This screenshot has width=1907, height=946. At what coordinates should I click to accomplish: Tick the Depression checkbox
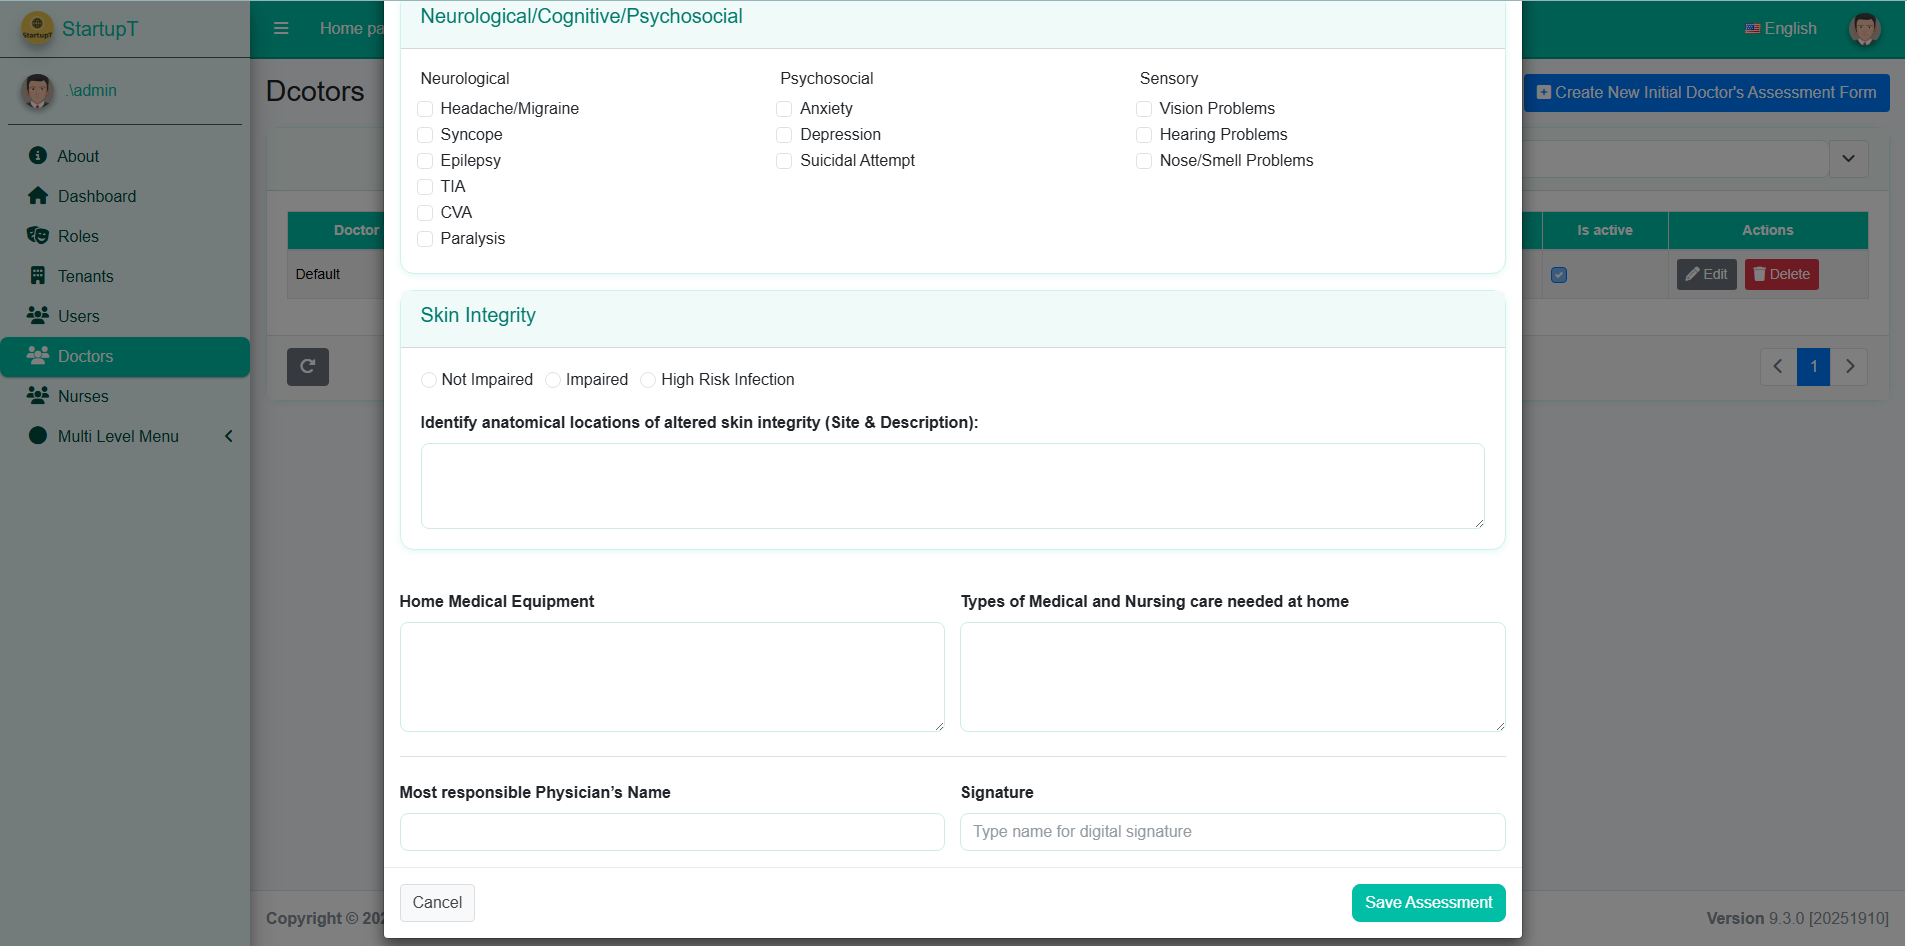(x=784, y=135)
